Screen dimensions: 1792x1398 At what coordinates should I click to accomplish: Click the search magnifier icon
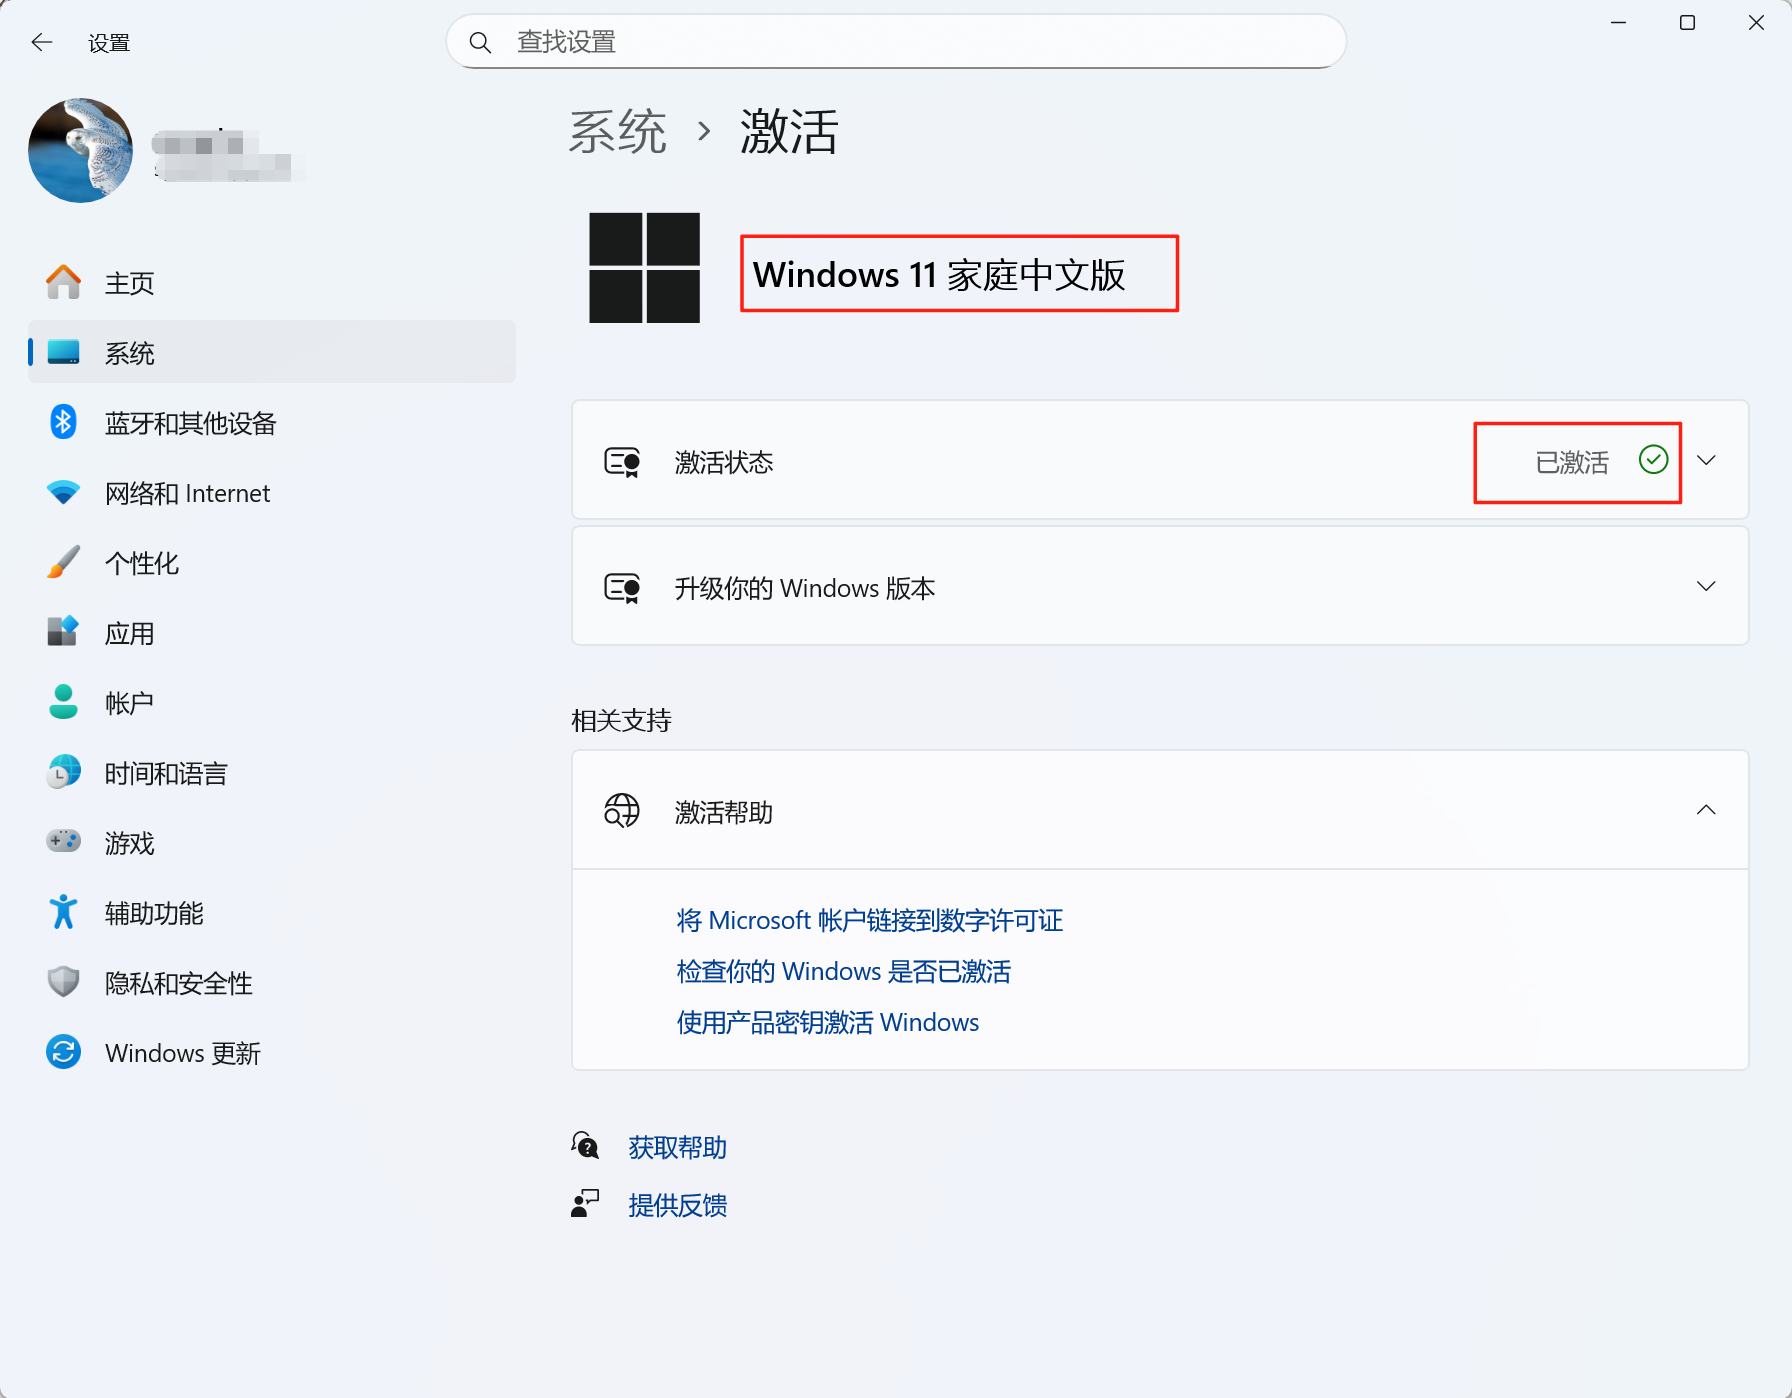tap(480, 42)
